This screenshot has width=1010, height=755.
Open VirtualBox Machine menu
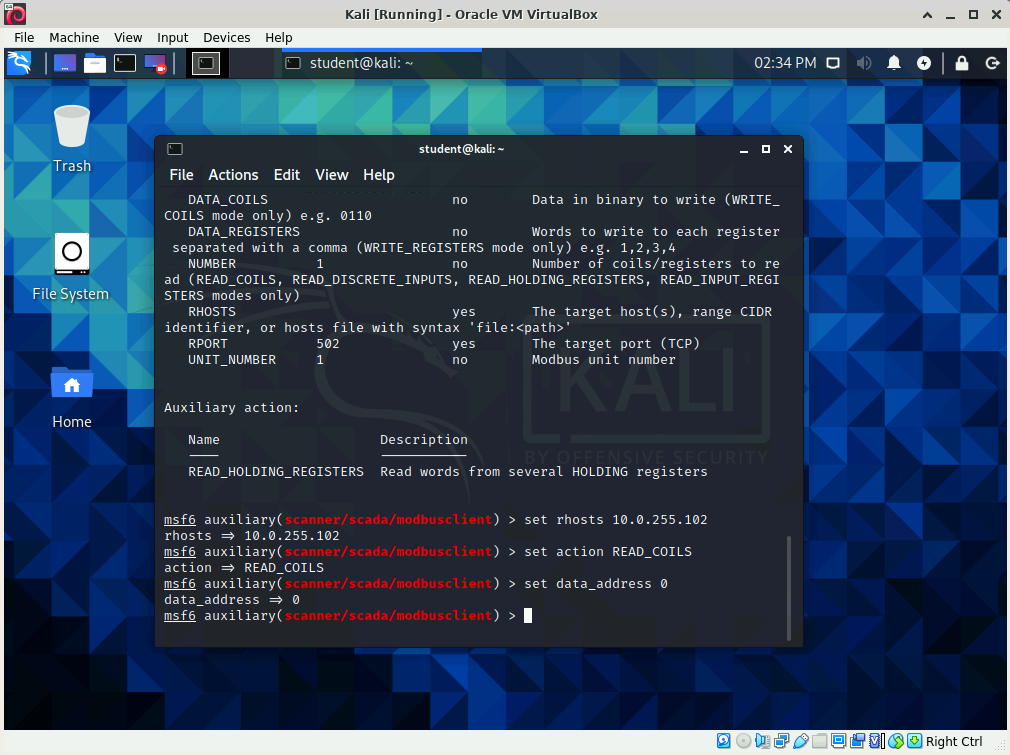point(74,37)
